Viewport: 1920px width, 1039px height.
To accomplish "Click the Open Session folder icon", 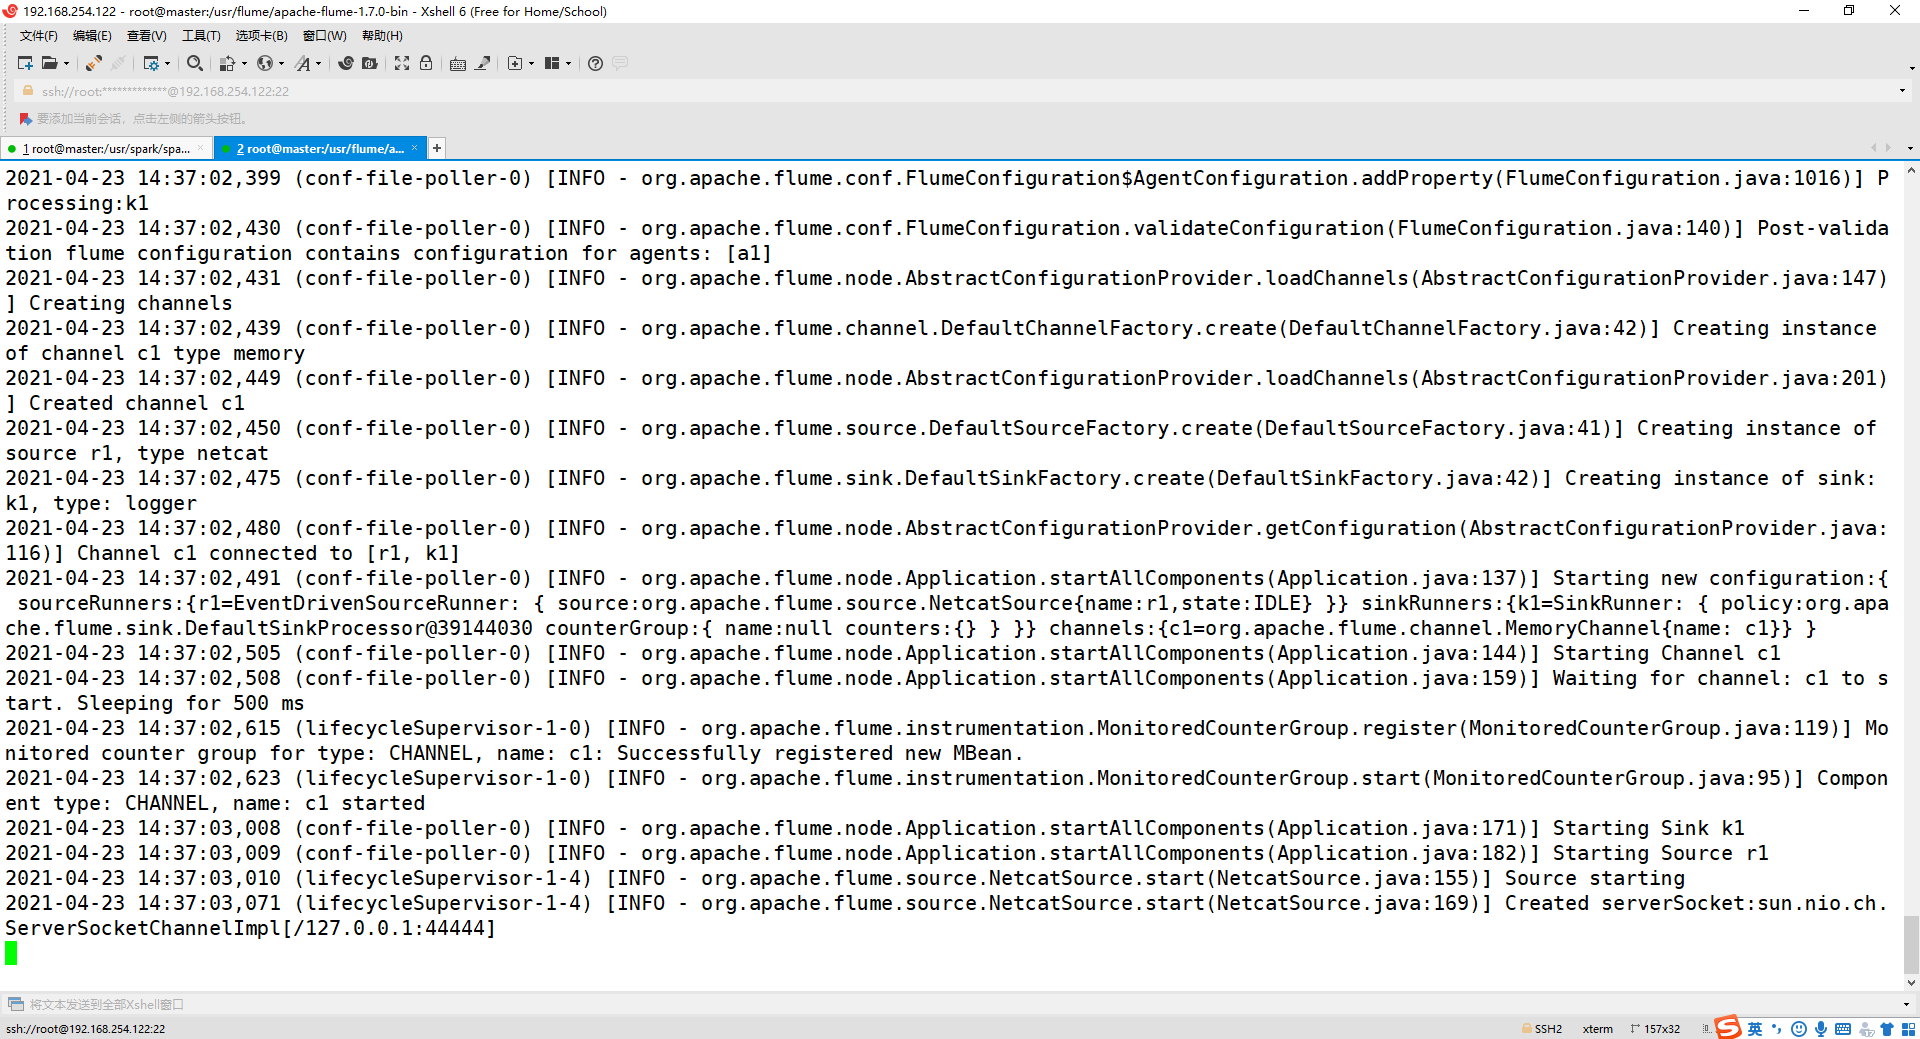I will (x=49, y=63).
